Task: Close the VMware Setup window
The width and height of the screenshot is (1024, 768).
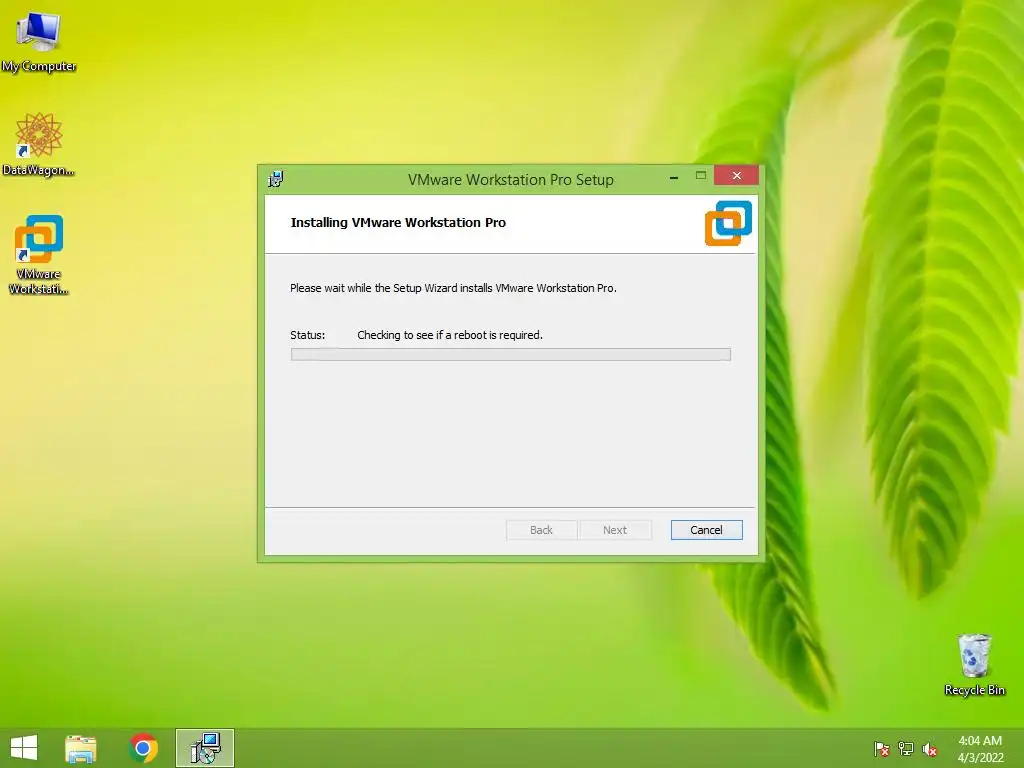Action: (x=737, y=176)
